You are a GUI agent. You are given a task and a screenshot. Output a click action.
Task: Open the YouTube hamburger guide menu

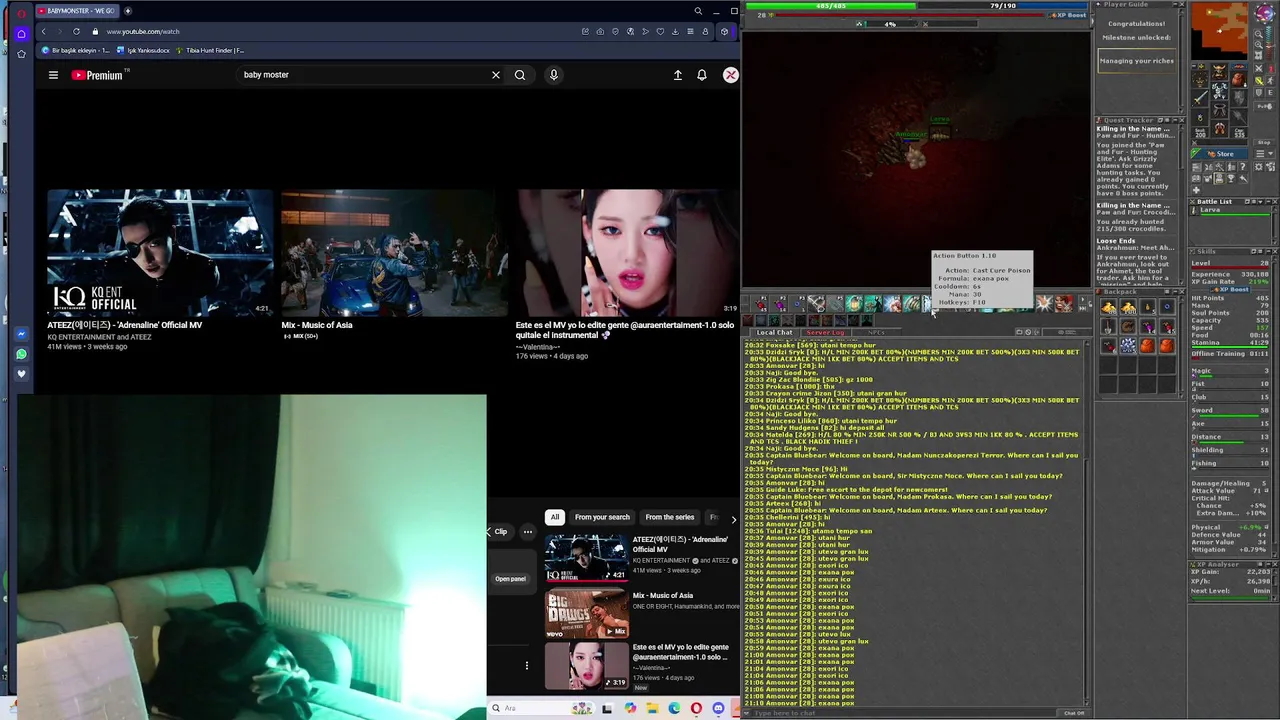click(53, 75)
